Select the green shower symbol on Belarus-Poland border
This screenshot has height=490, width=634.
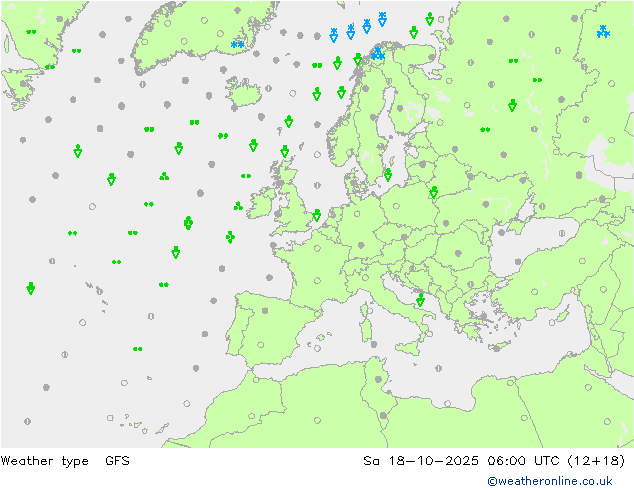tap(434, 192)
